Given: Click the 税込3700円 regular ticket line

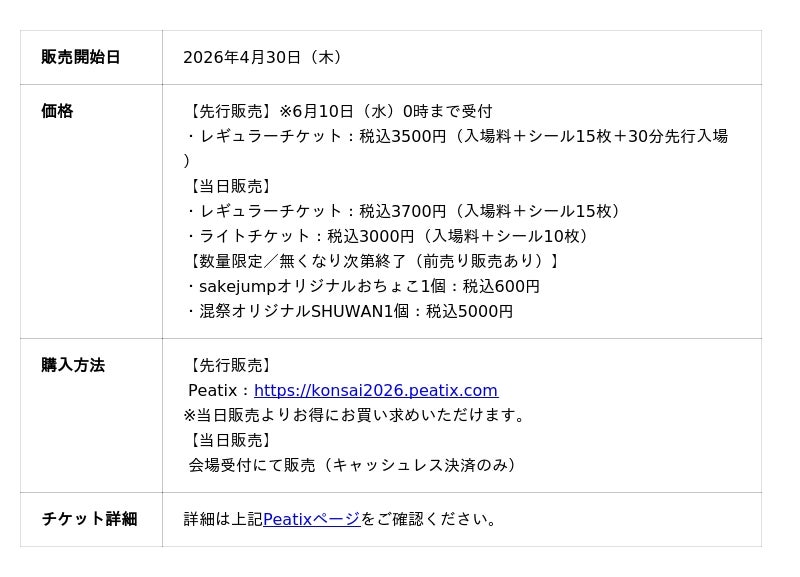Looking at the screenshot, I should (405, 211).
